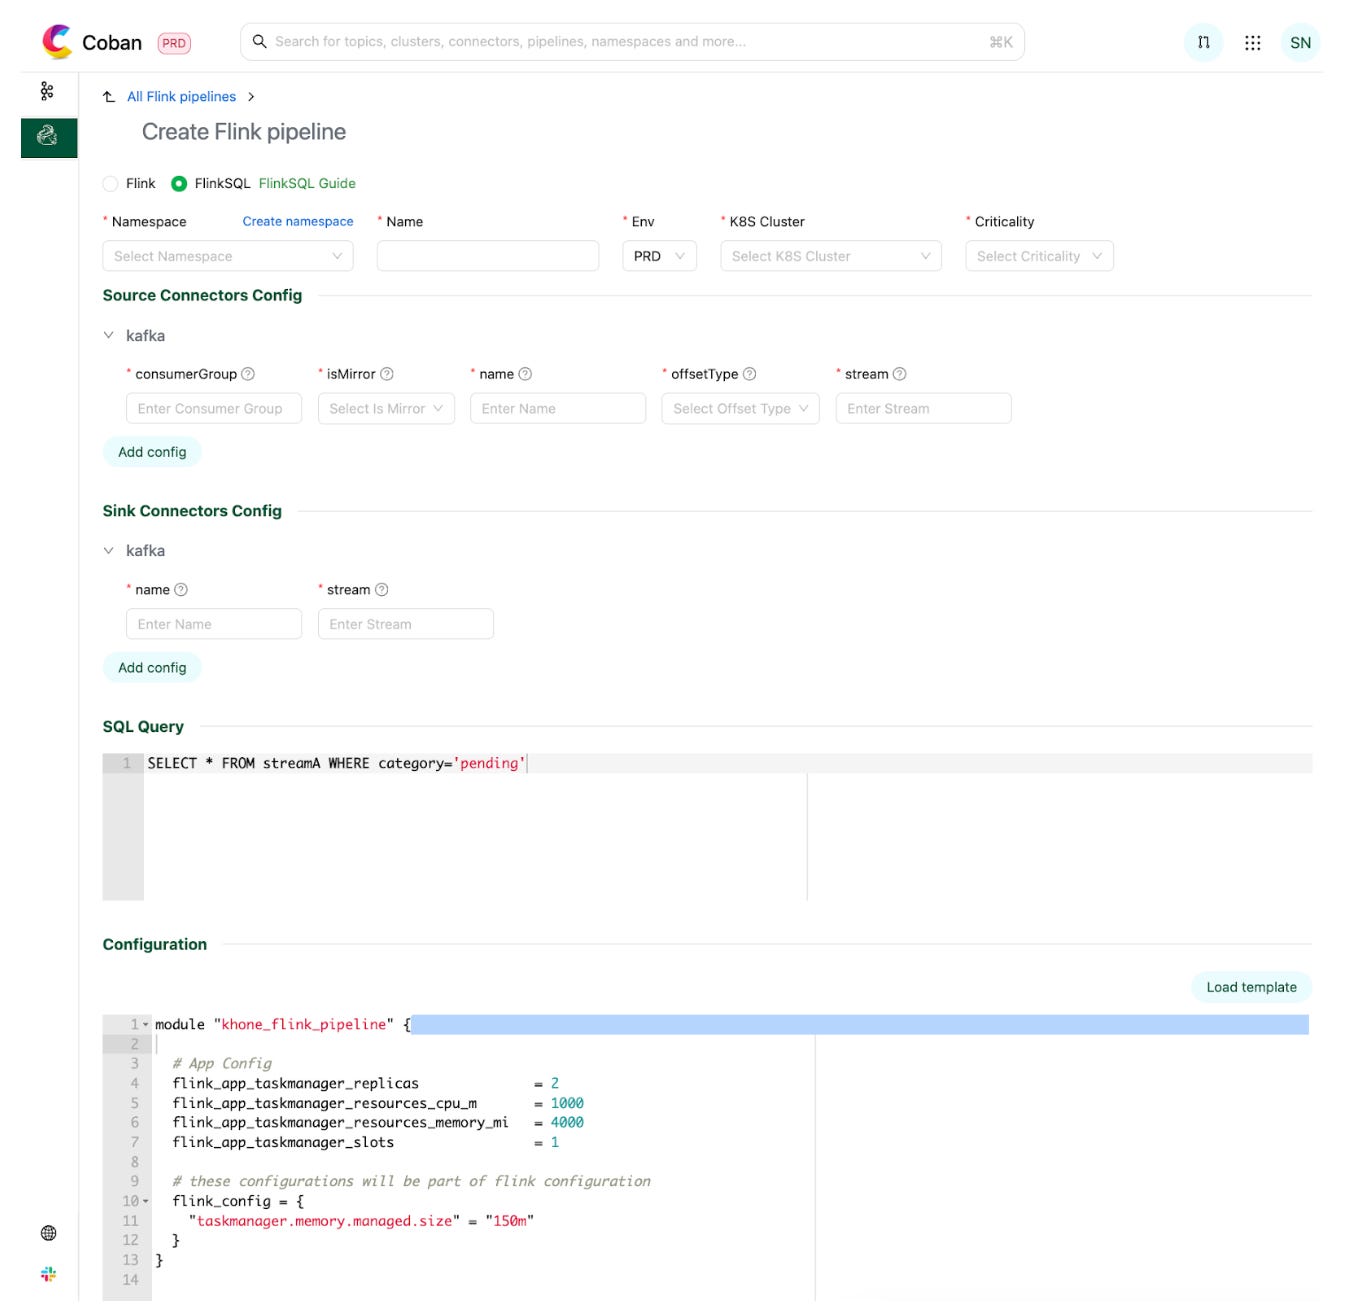Click Add config under Source Connectors

[x=152, y=452]
